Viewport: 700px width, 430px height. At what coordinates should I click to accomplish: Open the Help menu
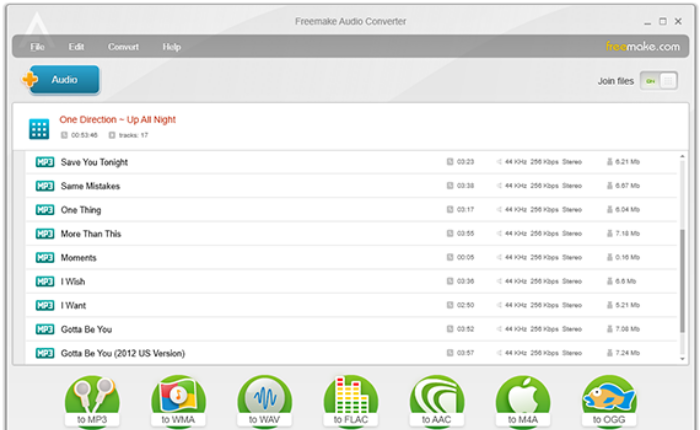pos(171,47)
